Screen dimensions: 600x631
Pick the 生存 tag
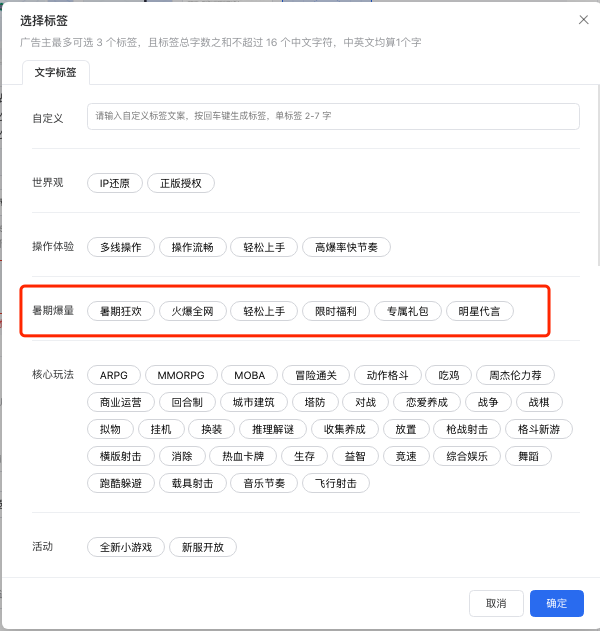click(305, 456)
